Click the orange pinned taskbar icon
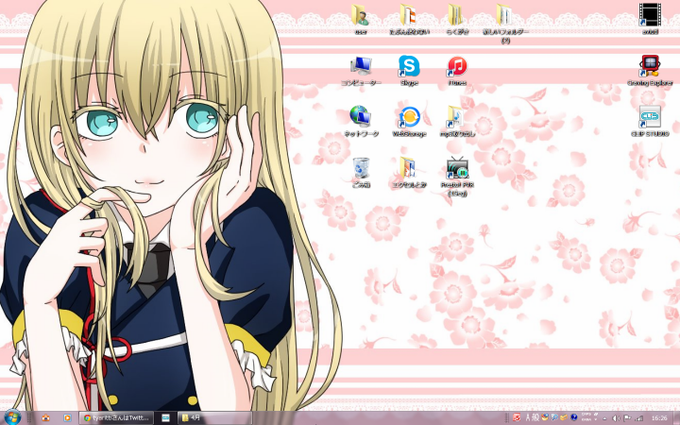 (46, 418)
